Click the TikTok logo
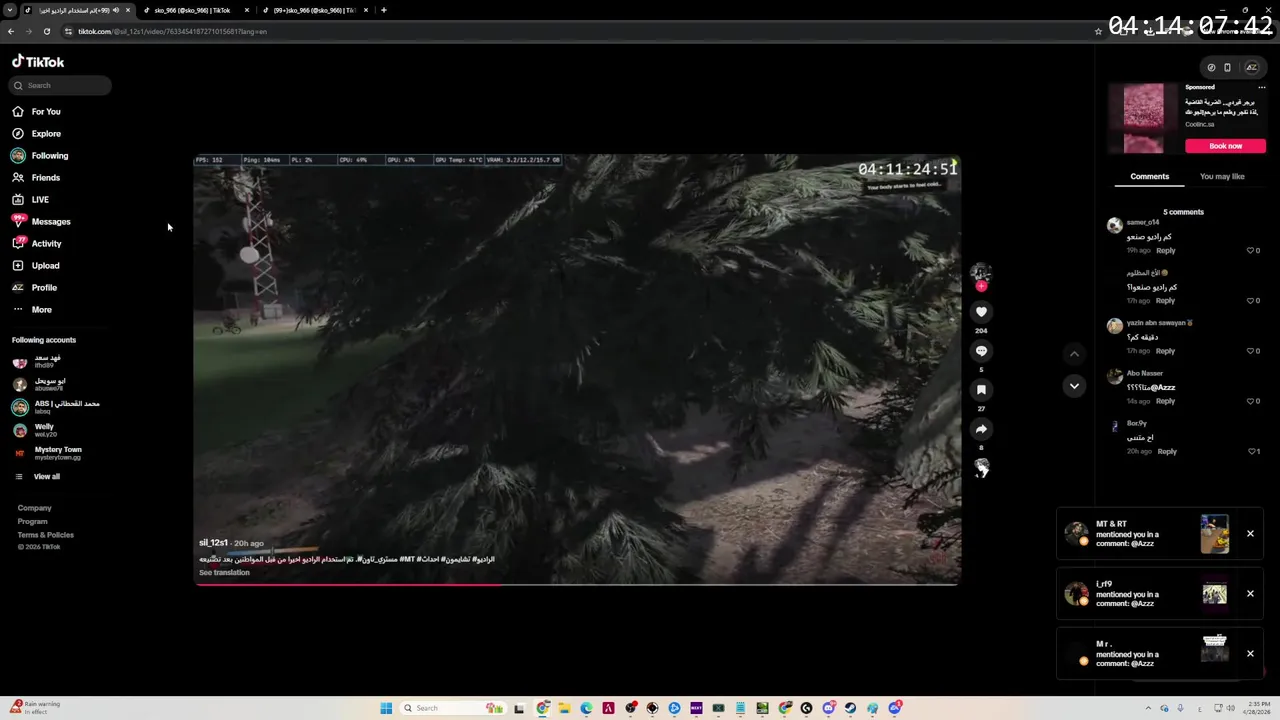 38,62
